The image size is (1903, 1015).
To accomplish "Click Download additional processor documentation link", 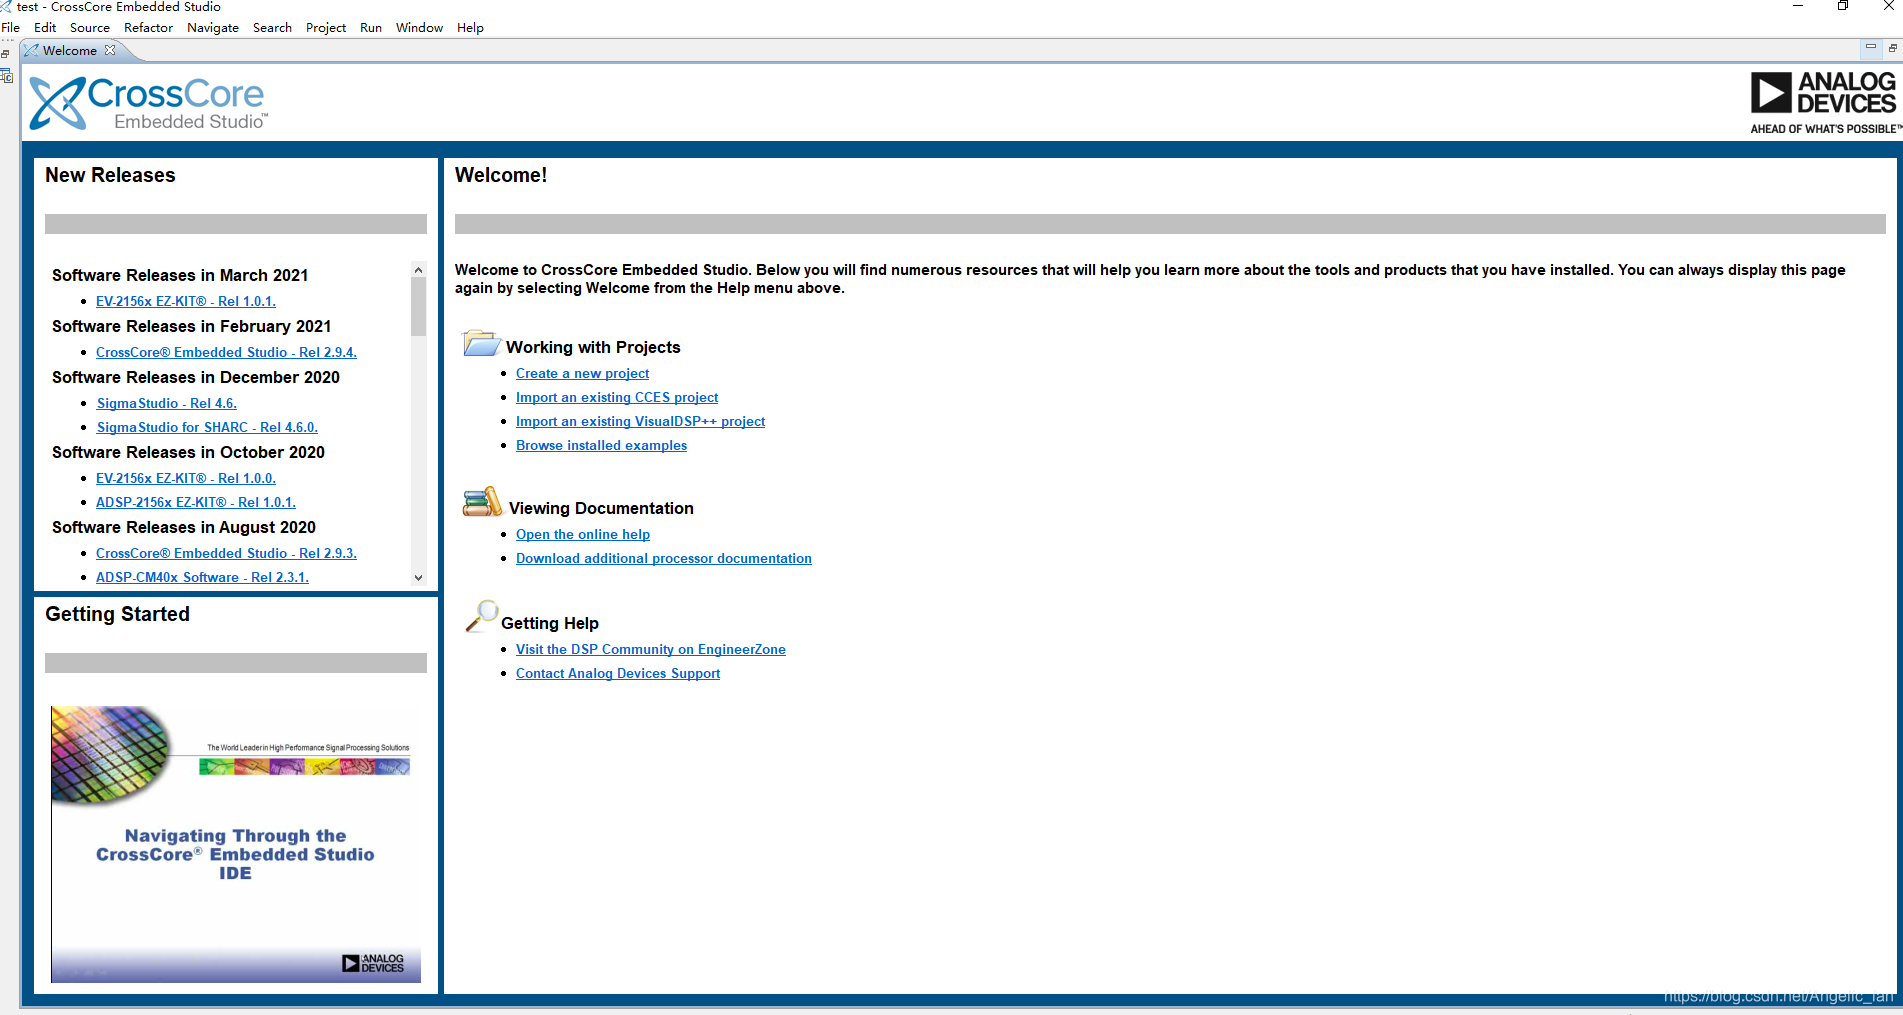I will tap(664, 558).
